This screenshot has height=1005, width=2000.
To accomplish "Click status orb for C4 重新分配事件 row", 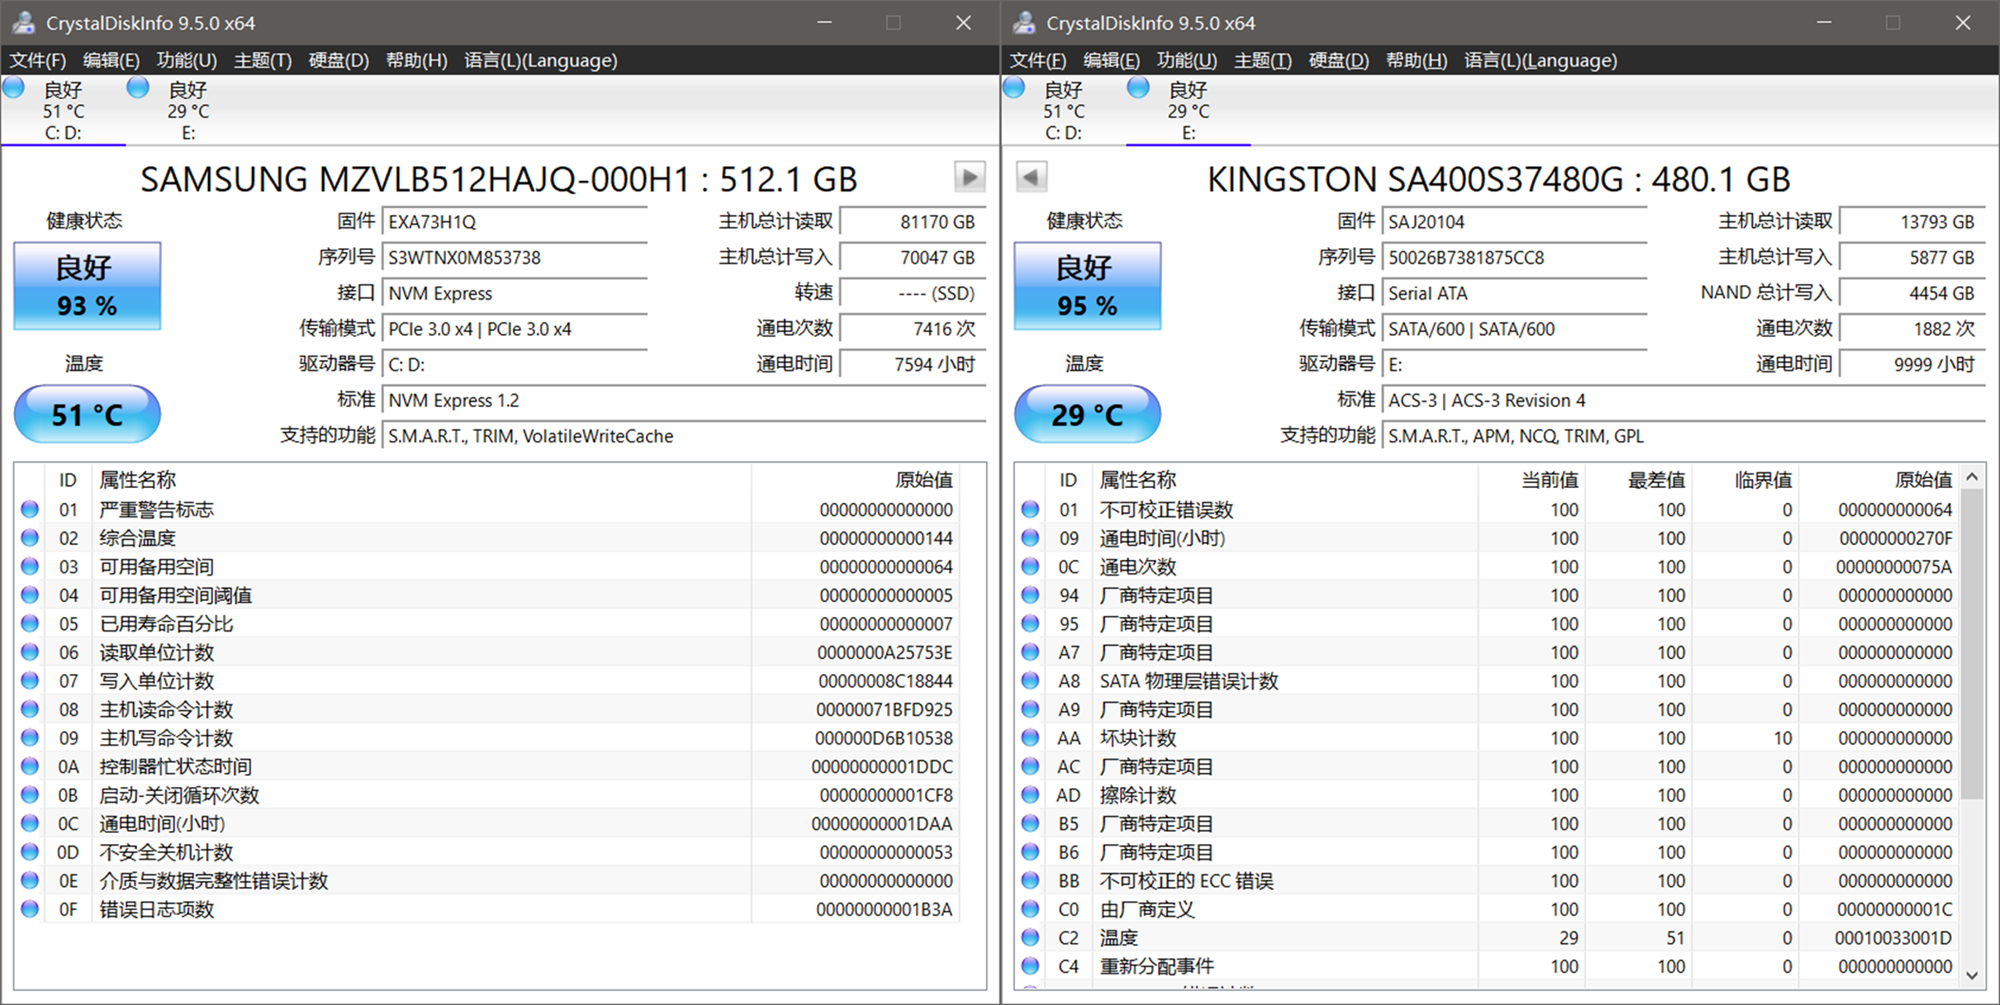I will tap(1030, 966).
